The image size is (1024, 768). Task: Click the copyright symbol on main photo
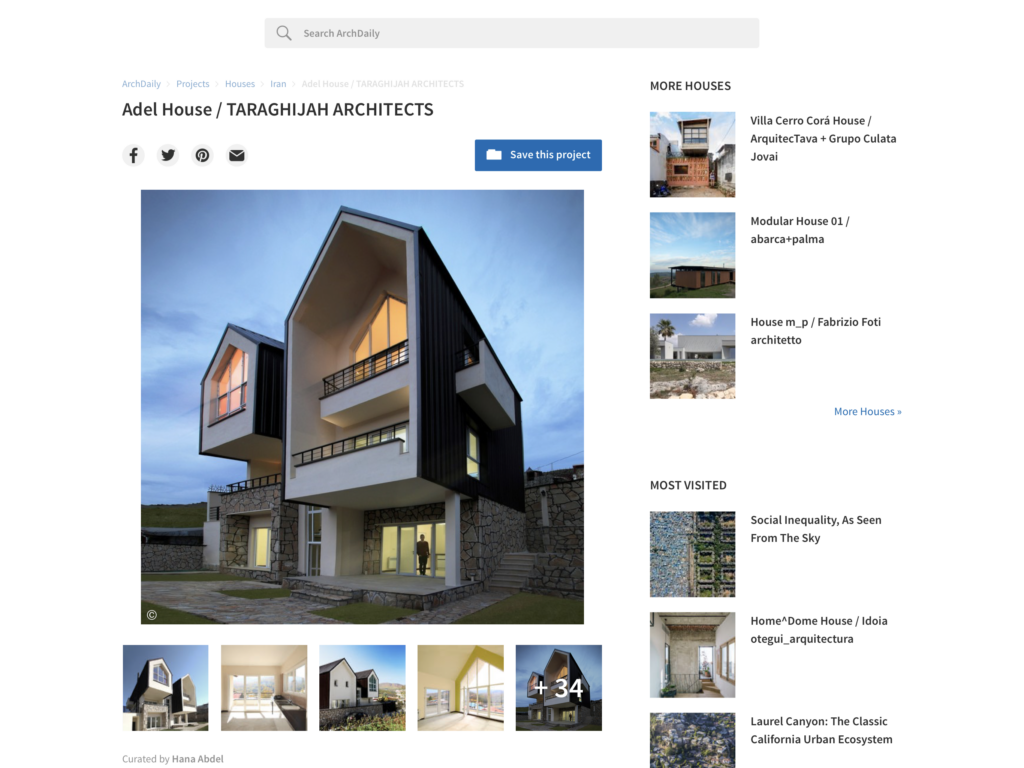(152, 615)
